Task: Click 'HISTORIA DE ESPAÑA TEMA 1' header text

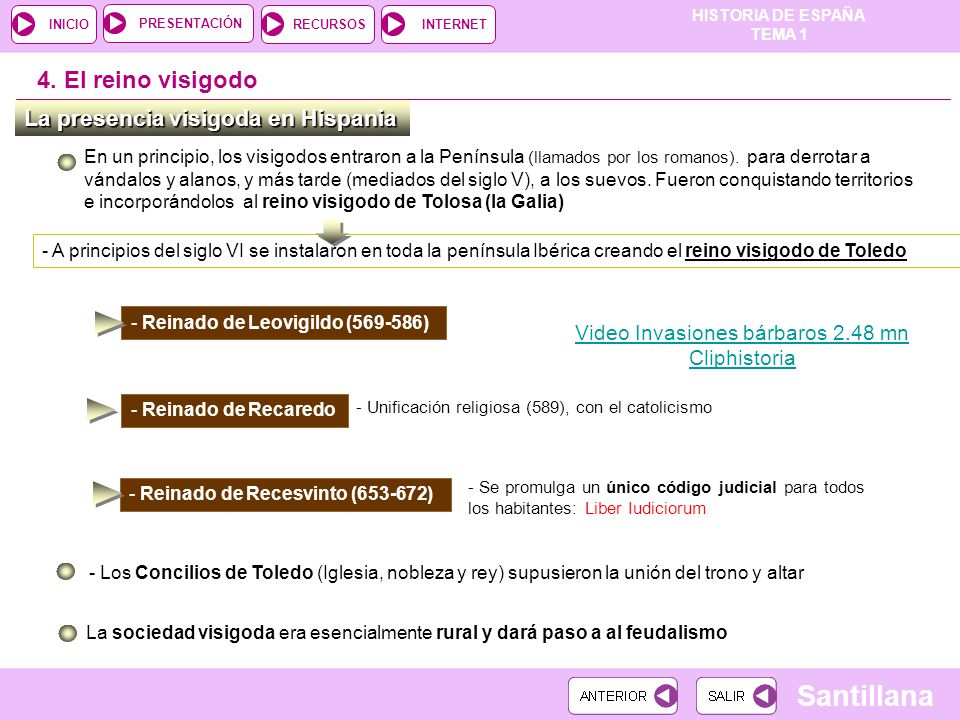Action: pyautogui.click(x=778, y=24)
